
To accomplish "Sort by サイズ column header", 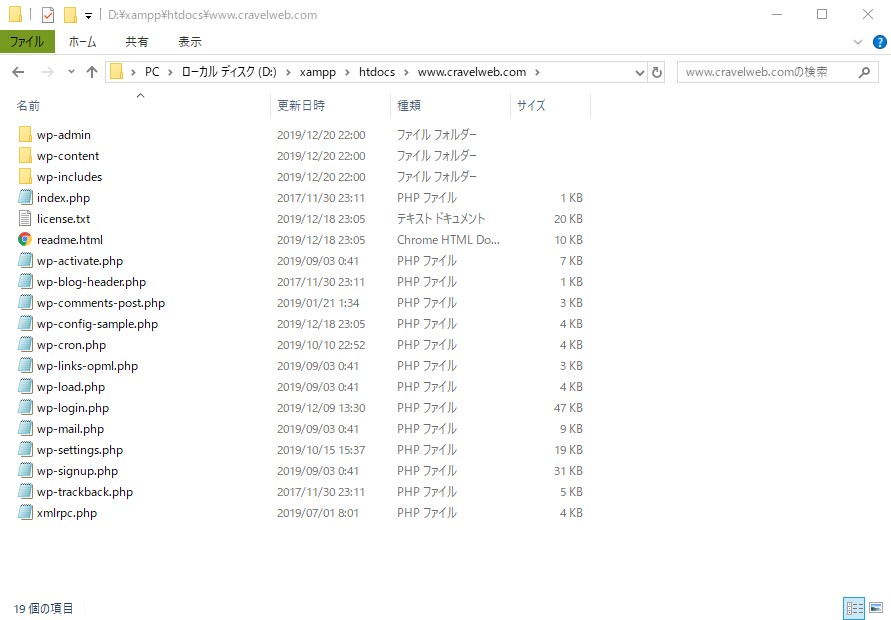I will coord(531,106).
